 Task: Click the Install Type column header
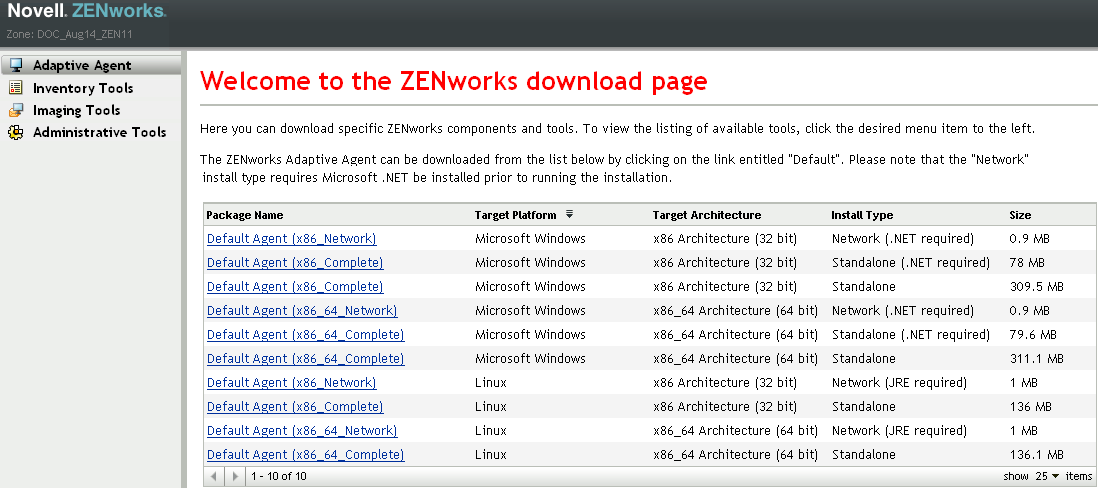tap(862, 215)
